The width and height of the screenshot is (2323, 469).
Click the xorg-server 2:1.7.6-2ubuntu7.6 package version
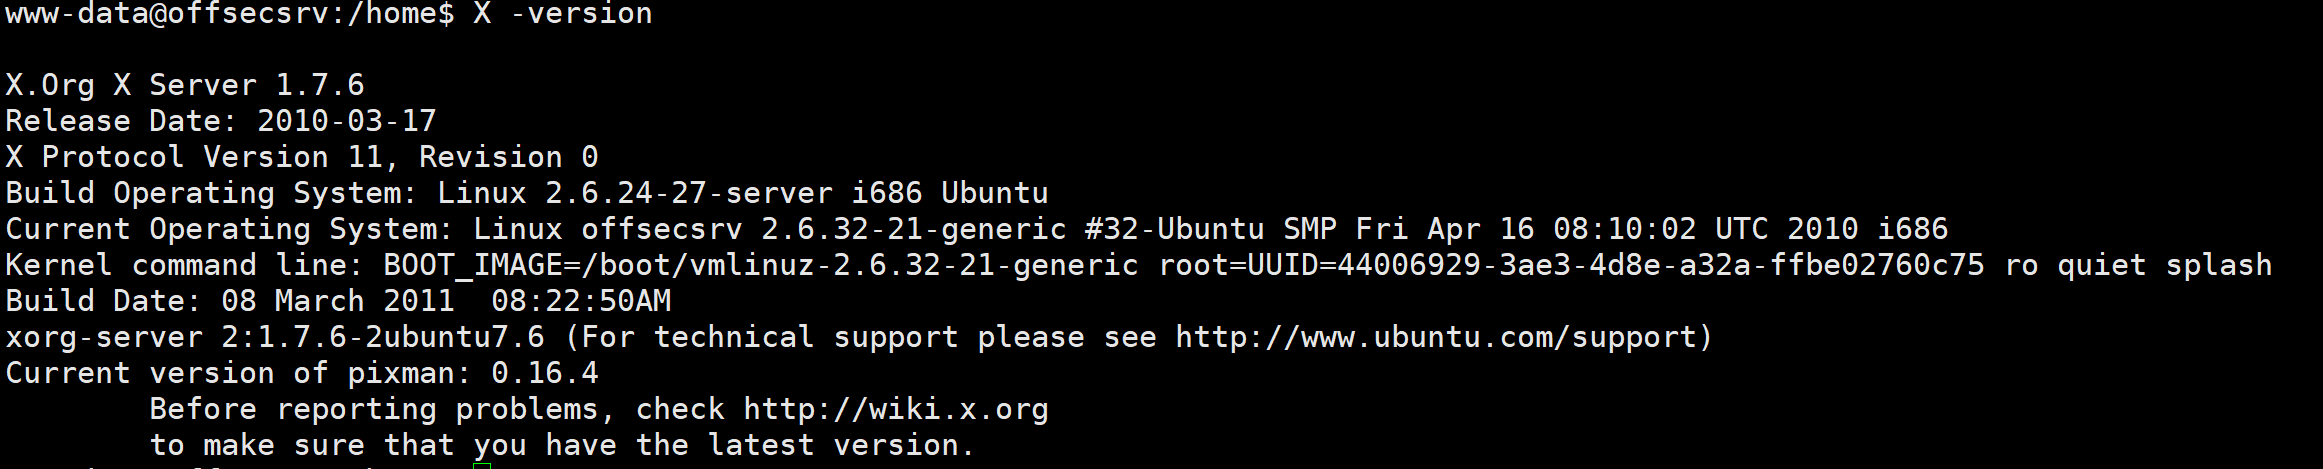382,338
